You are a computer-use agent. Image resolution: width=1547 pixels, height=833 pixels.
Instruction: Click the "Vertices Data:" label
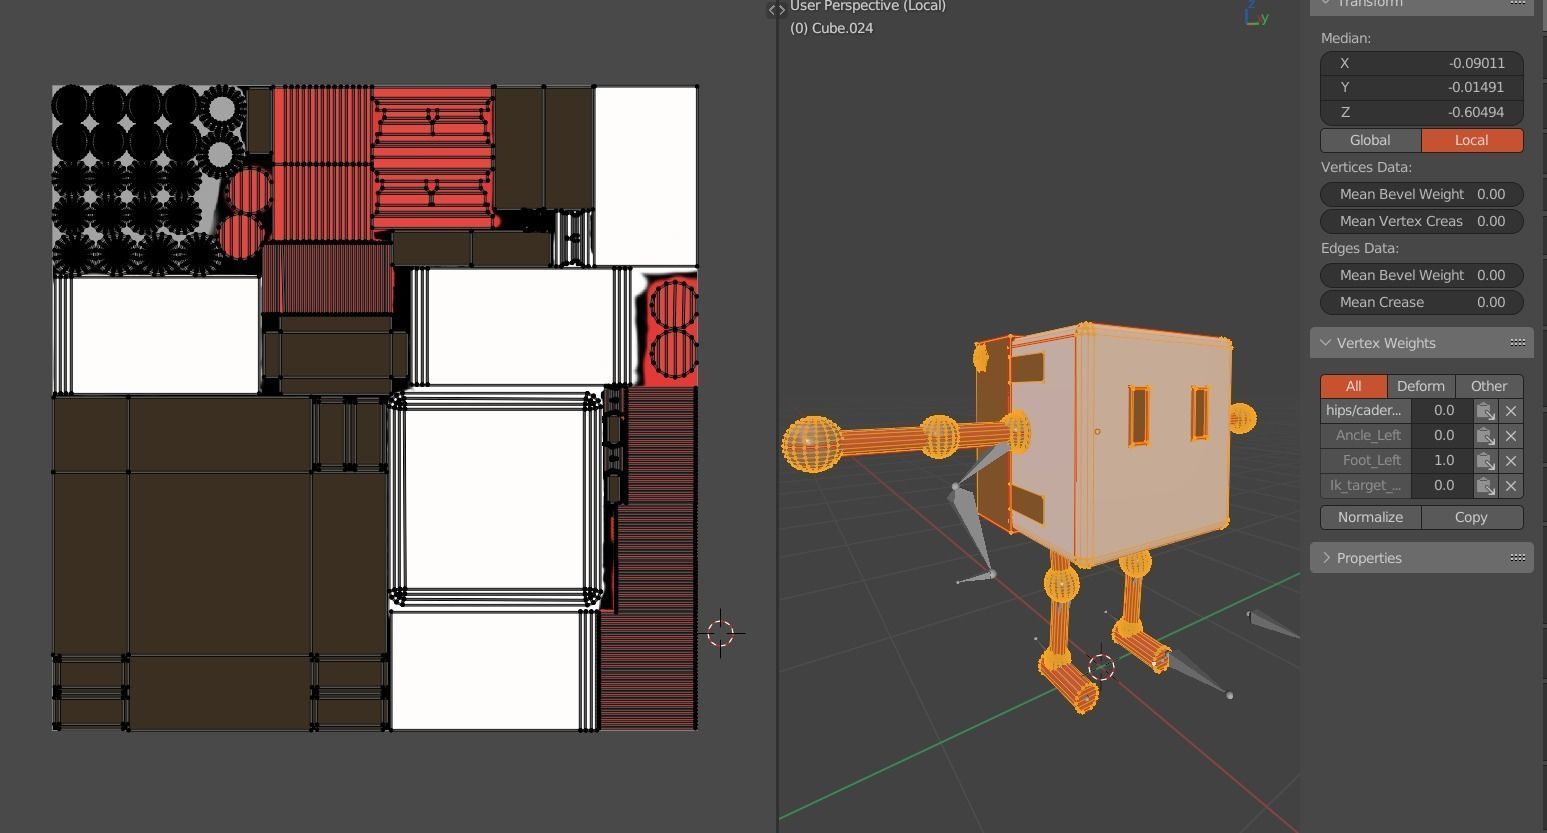1366,167
